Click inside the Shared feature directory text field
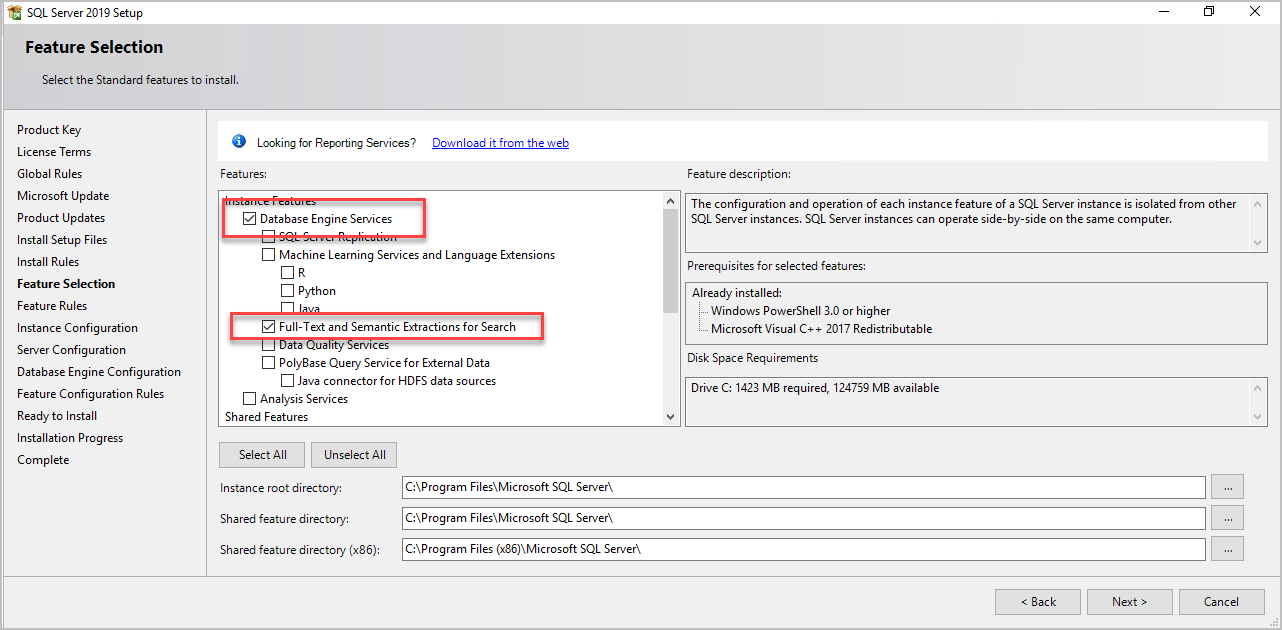This screenshot has width=1282, height=630. [700, 517]
